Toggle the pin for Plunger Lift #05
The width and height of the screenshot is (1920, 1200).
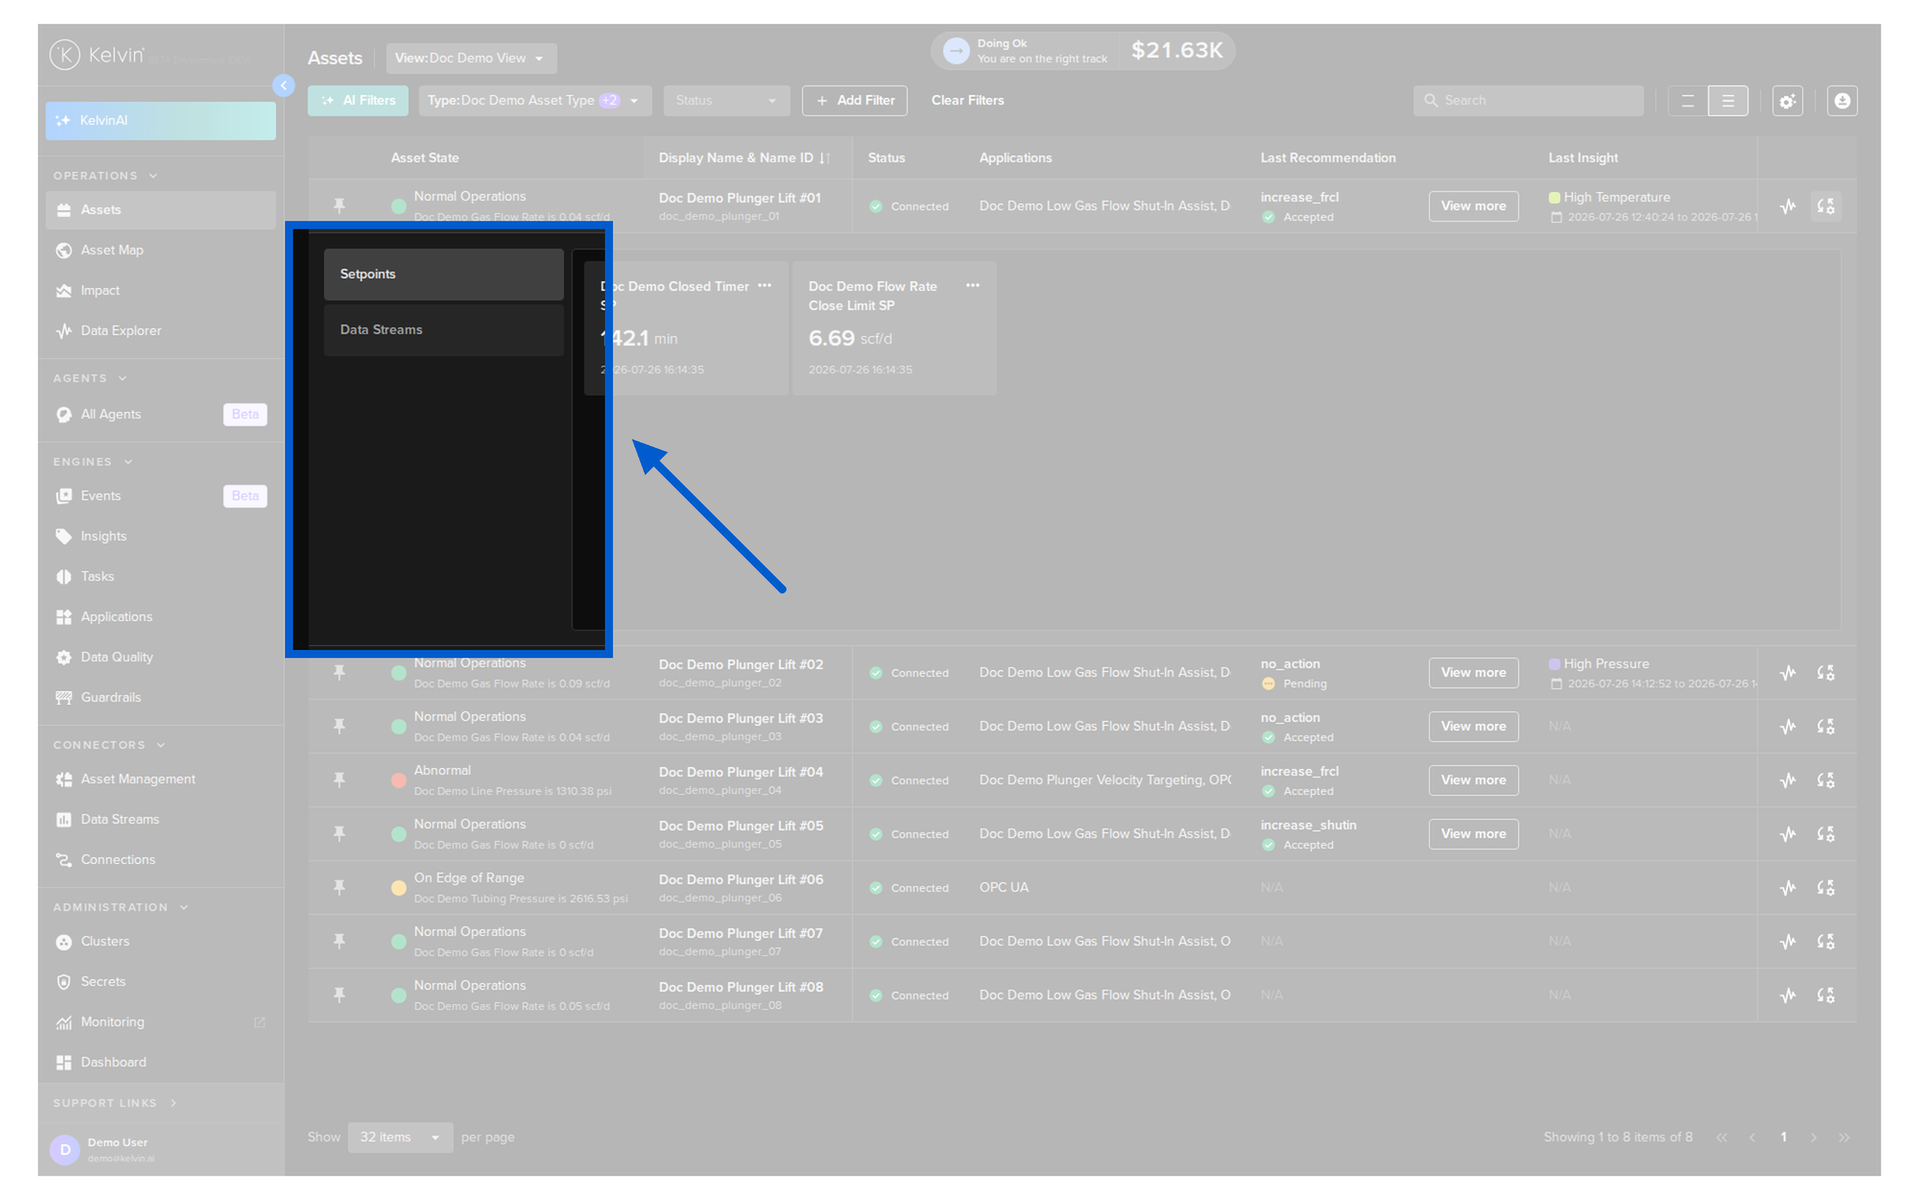tap(340, 834)
